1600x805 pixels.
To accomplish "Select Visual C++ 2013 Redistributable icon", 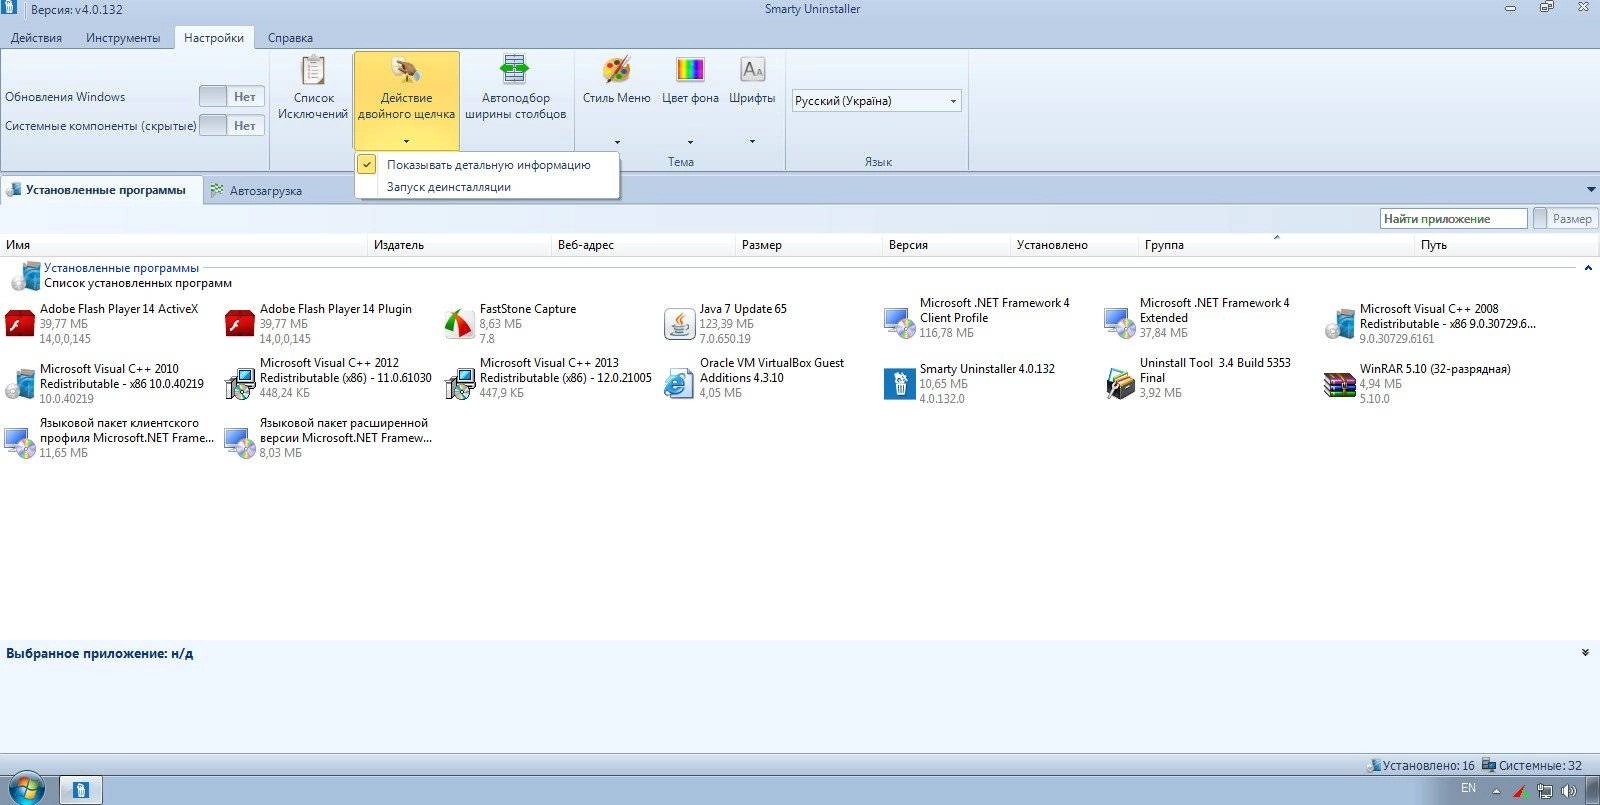I will pos(460,384).
